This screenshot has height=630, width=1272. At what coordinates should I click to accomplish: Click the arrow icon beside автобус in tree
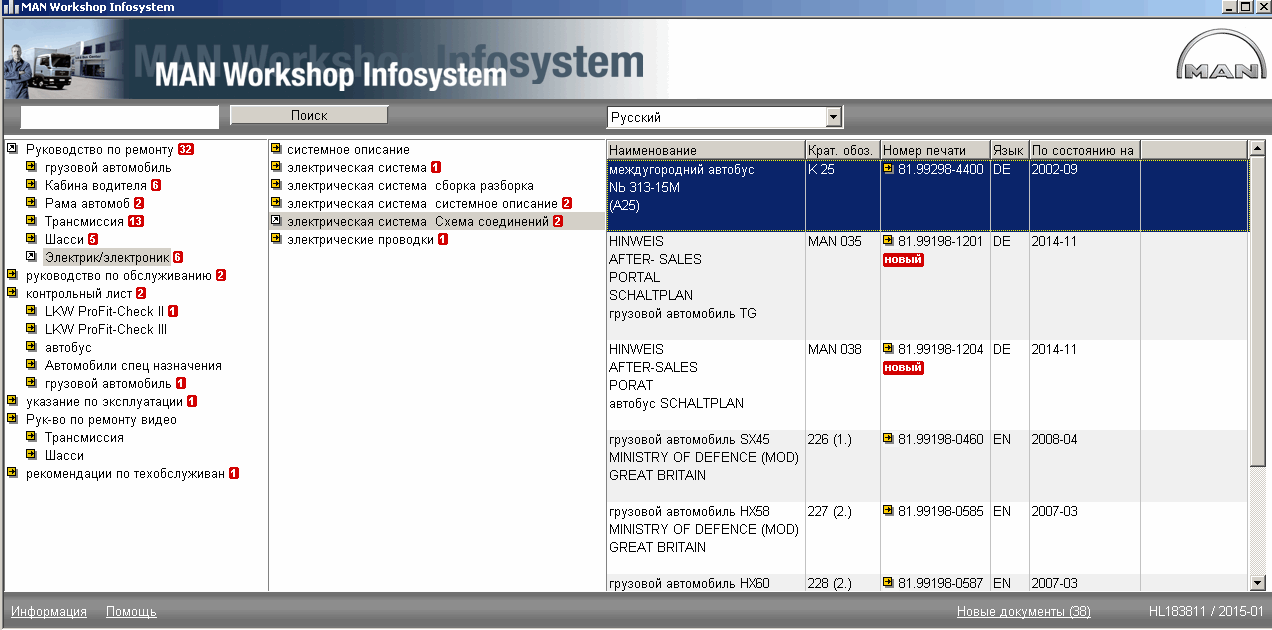point(31,347)
